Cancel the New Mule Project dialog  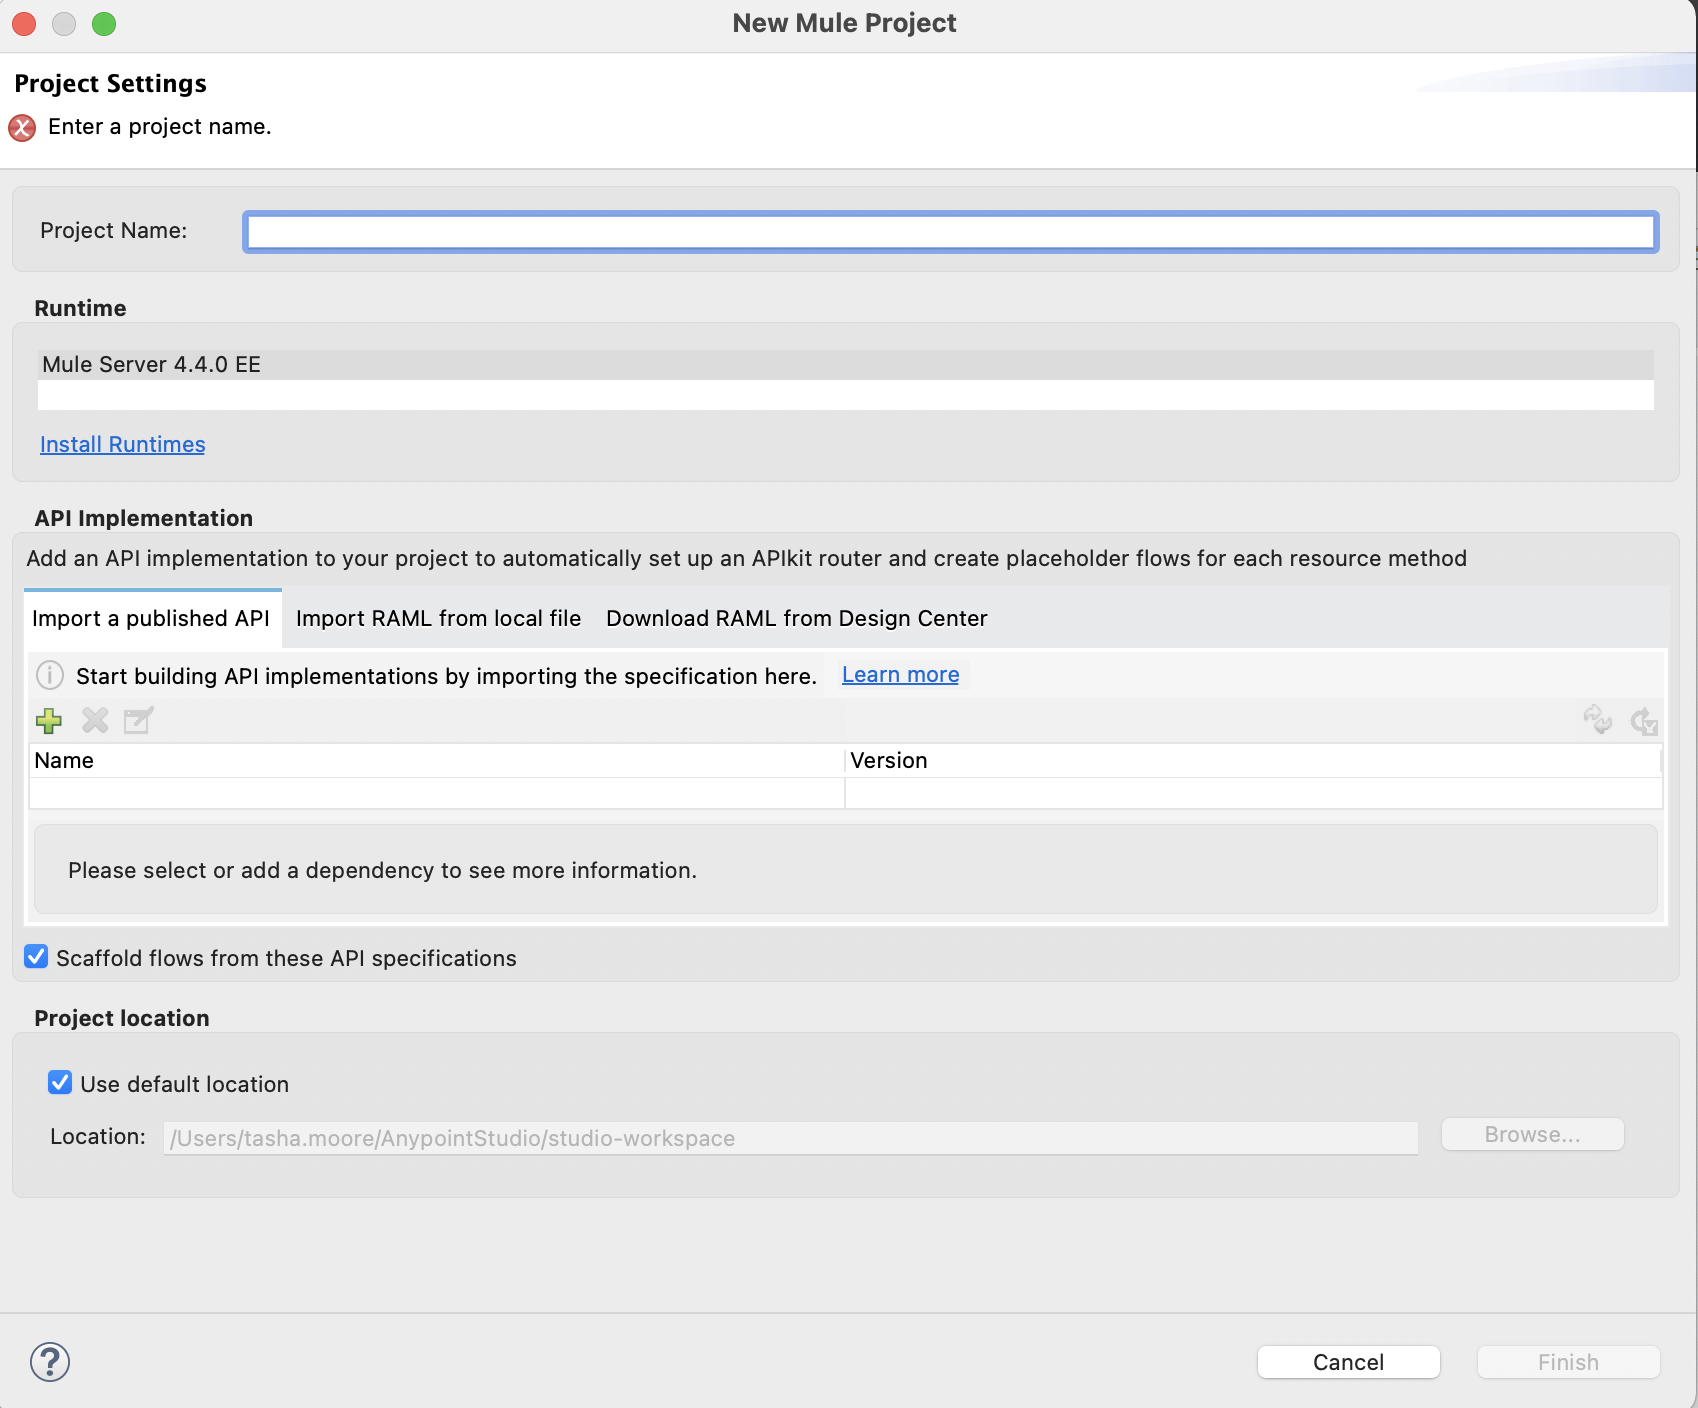point(1348,1361)
